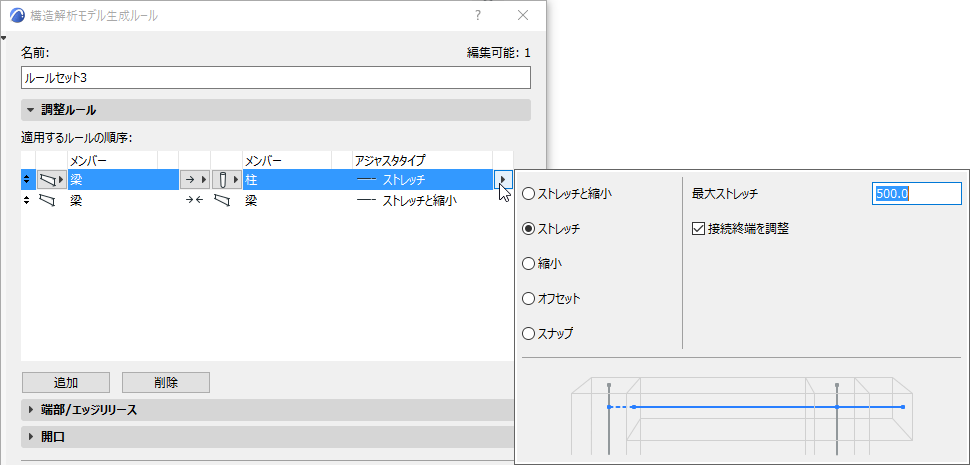Click drag handle of first 梁 rule row
The width and height of the screenshot is (970, 465).
click(x=27, y=180)
